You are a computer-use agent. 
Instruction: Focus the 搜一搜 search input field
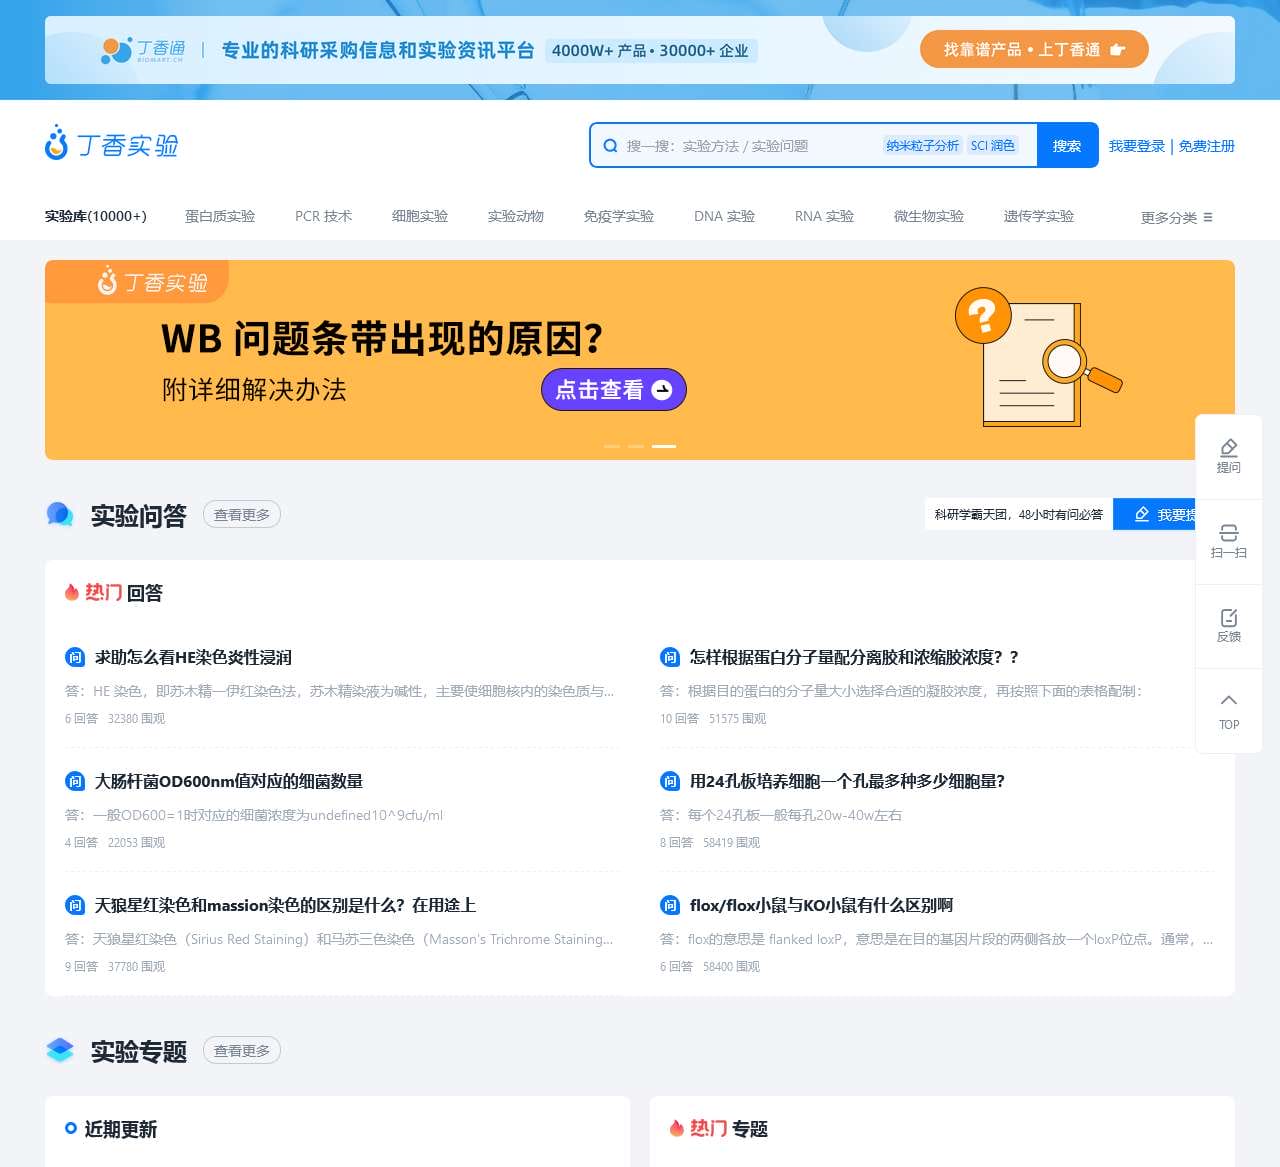(750, 146)
